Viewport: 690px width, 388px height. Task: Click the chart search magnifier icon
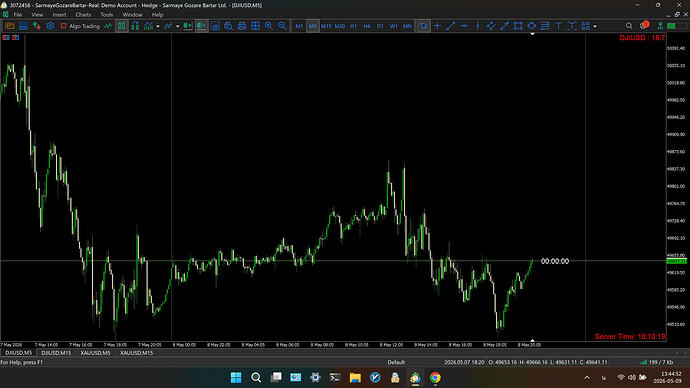point(228,26)
